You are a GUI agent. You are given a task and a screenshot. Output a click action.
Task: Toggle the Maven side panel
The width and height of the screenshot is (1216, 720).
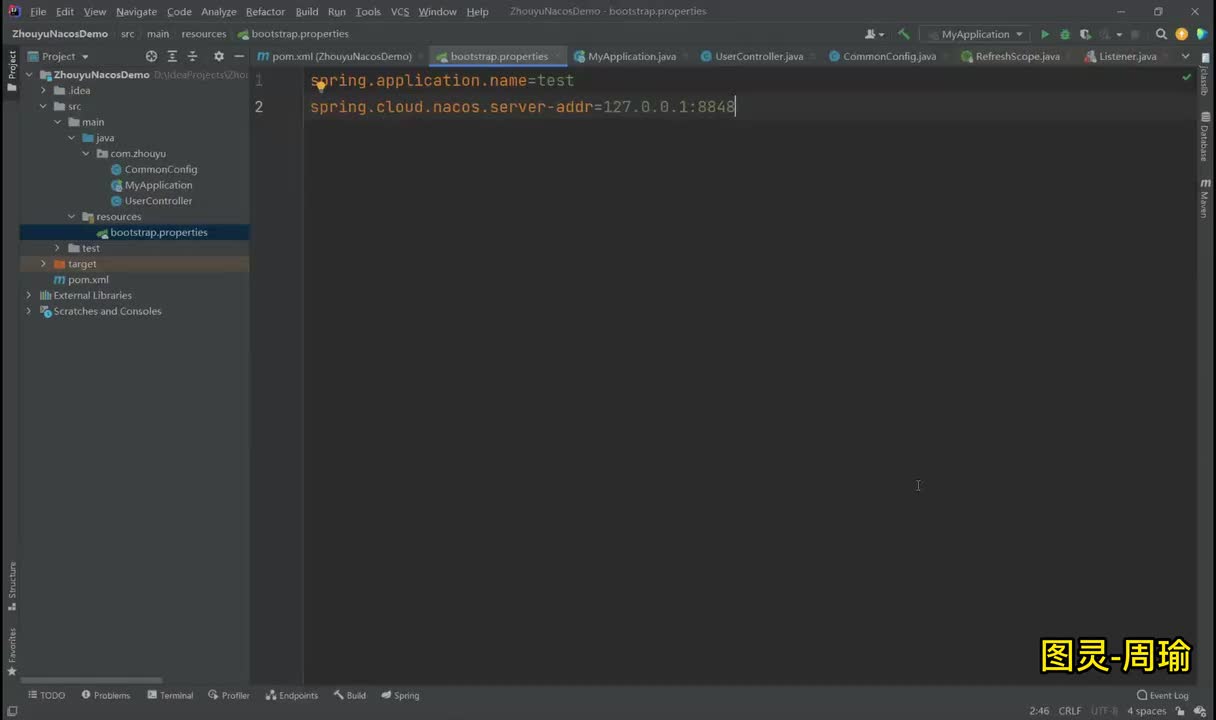click(1204, 199)
